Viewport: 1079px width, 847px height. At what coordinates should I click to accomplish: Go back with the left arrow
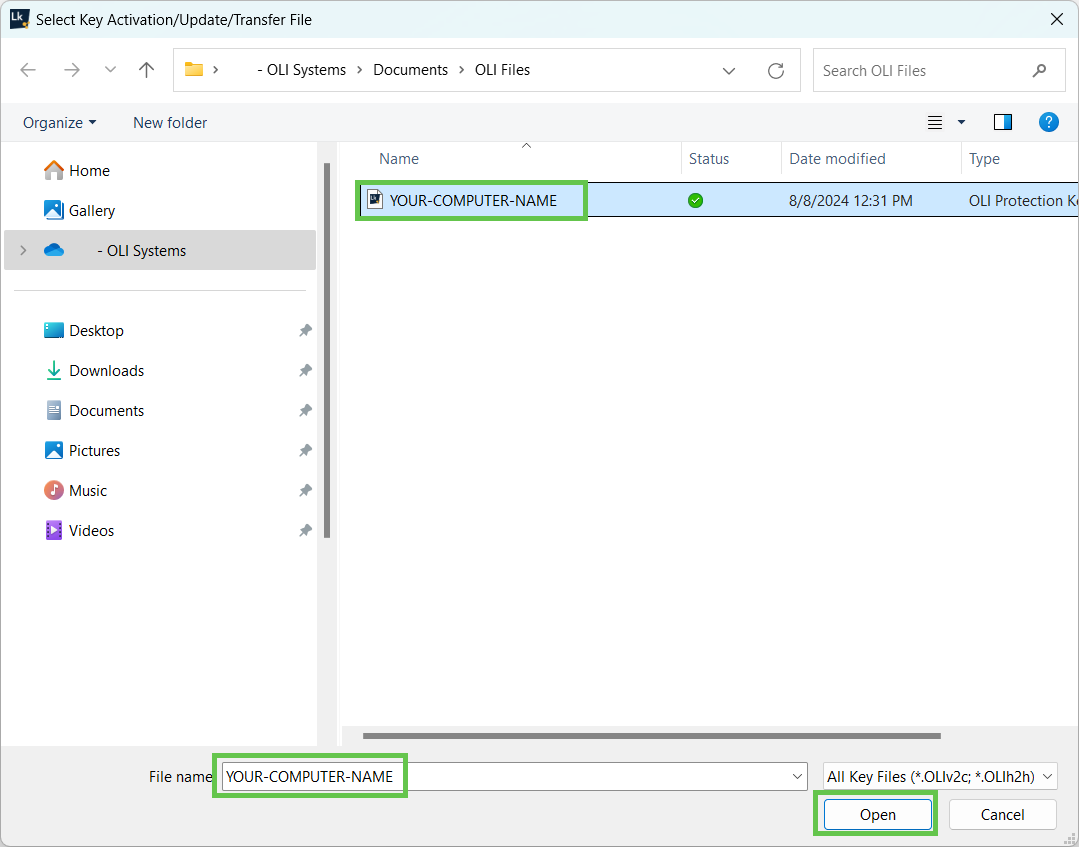[x=28, y=69]
